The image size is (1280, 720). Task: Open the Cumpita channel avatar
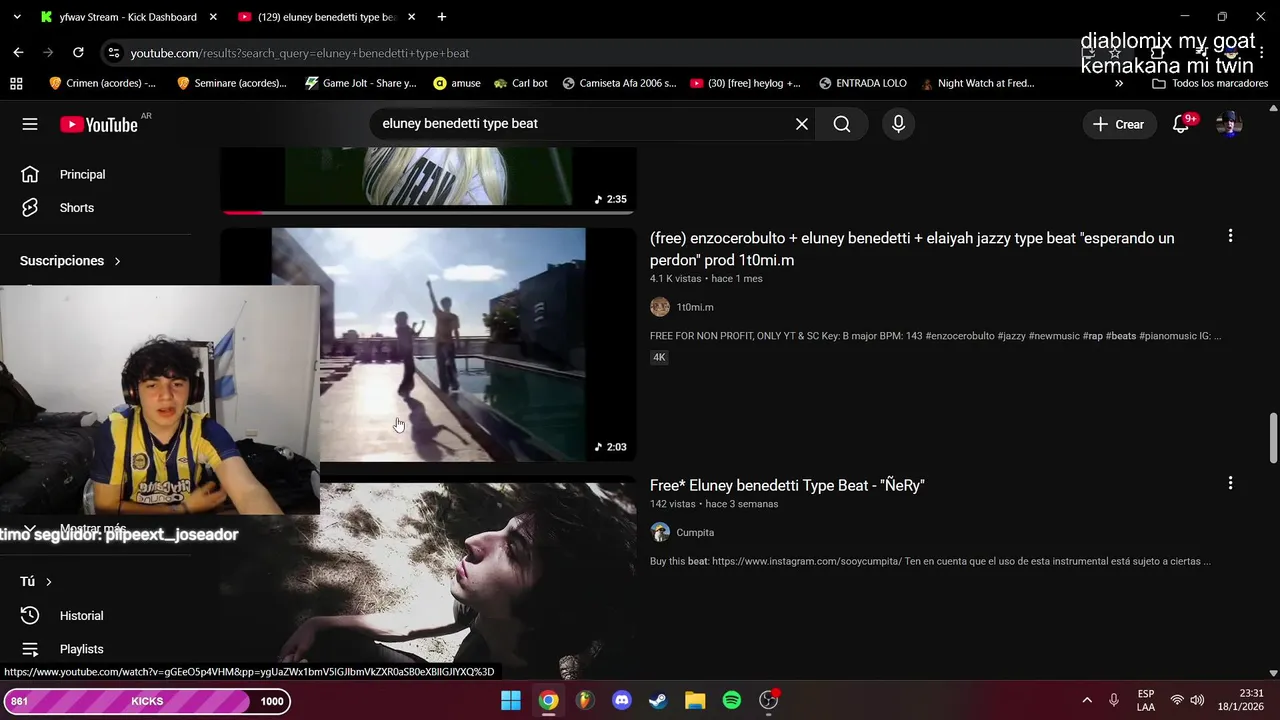pyautogui.click(x=660, y=532)
